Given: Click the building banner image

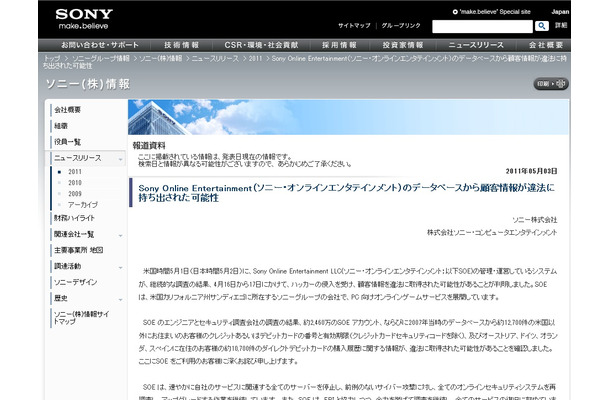Looking at the screenshot, I should [x=348, y=117].
